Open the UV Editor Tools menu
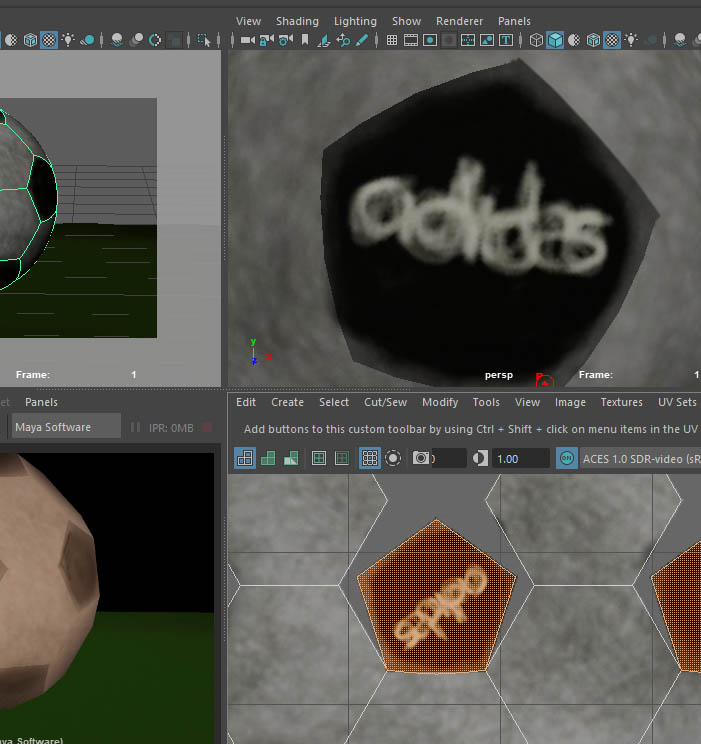701x744 pixels. 486,402
